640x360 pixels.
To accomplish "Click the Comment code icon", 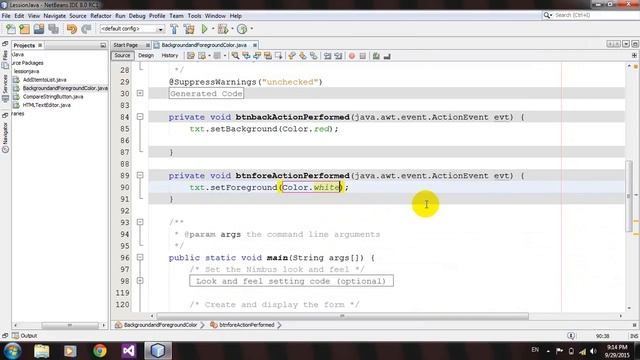I will point(376,56).
